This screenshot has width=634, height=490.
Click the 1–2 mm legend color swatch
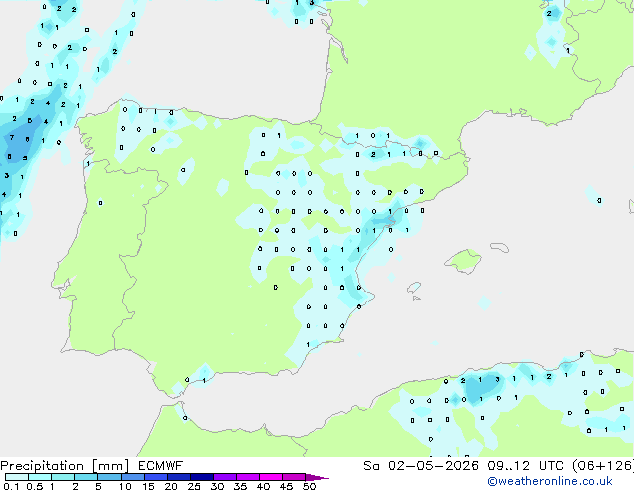tap(63, 477)
